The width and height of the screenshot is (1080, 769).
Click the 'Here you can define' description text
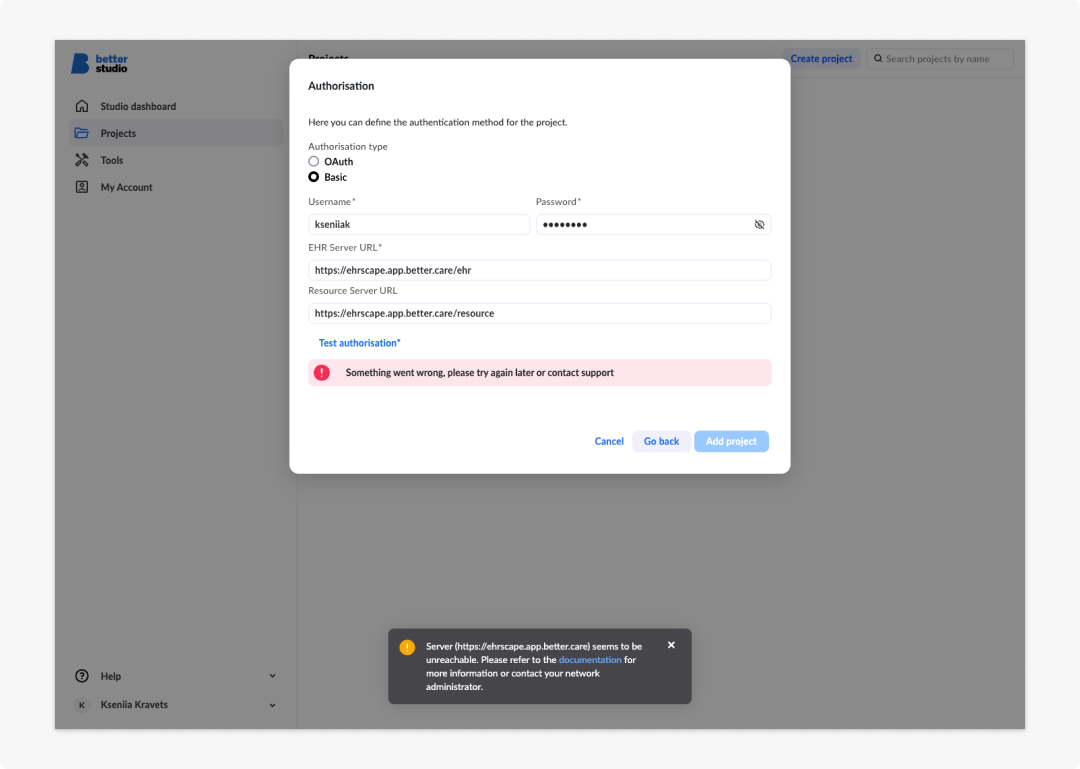coord(437,122)
